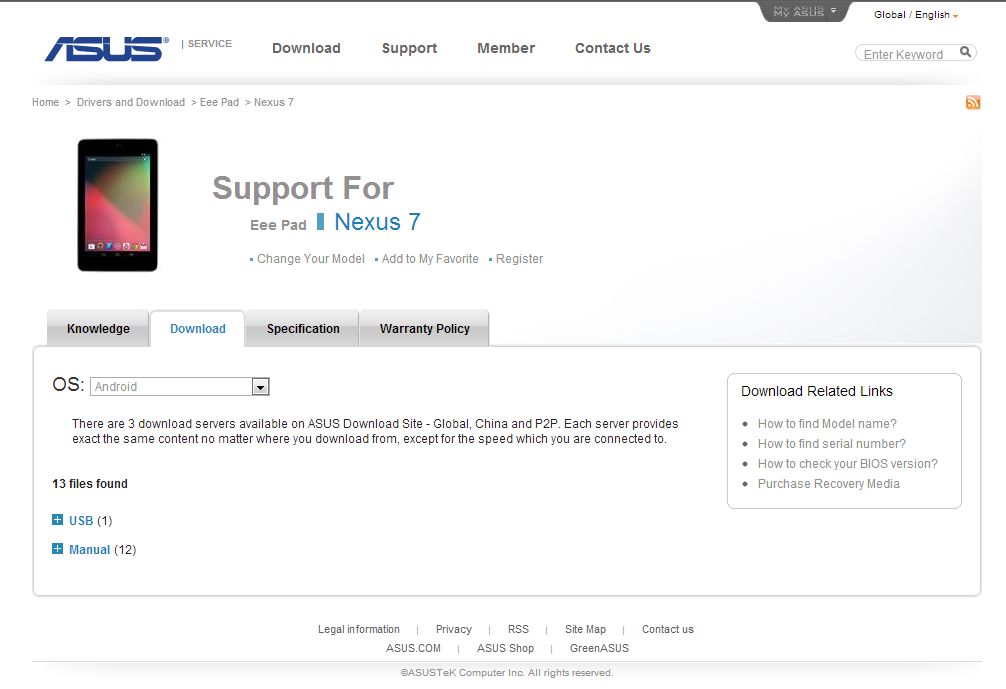The height and width of the screenshot is (689, 1006).
Task: Open the Support top navigation menu
Action: pyautogui.click(x=409, y=48)
